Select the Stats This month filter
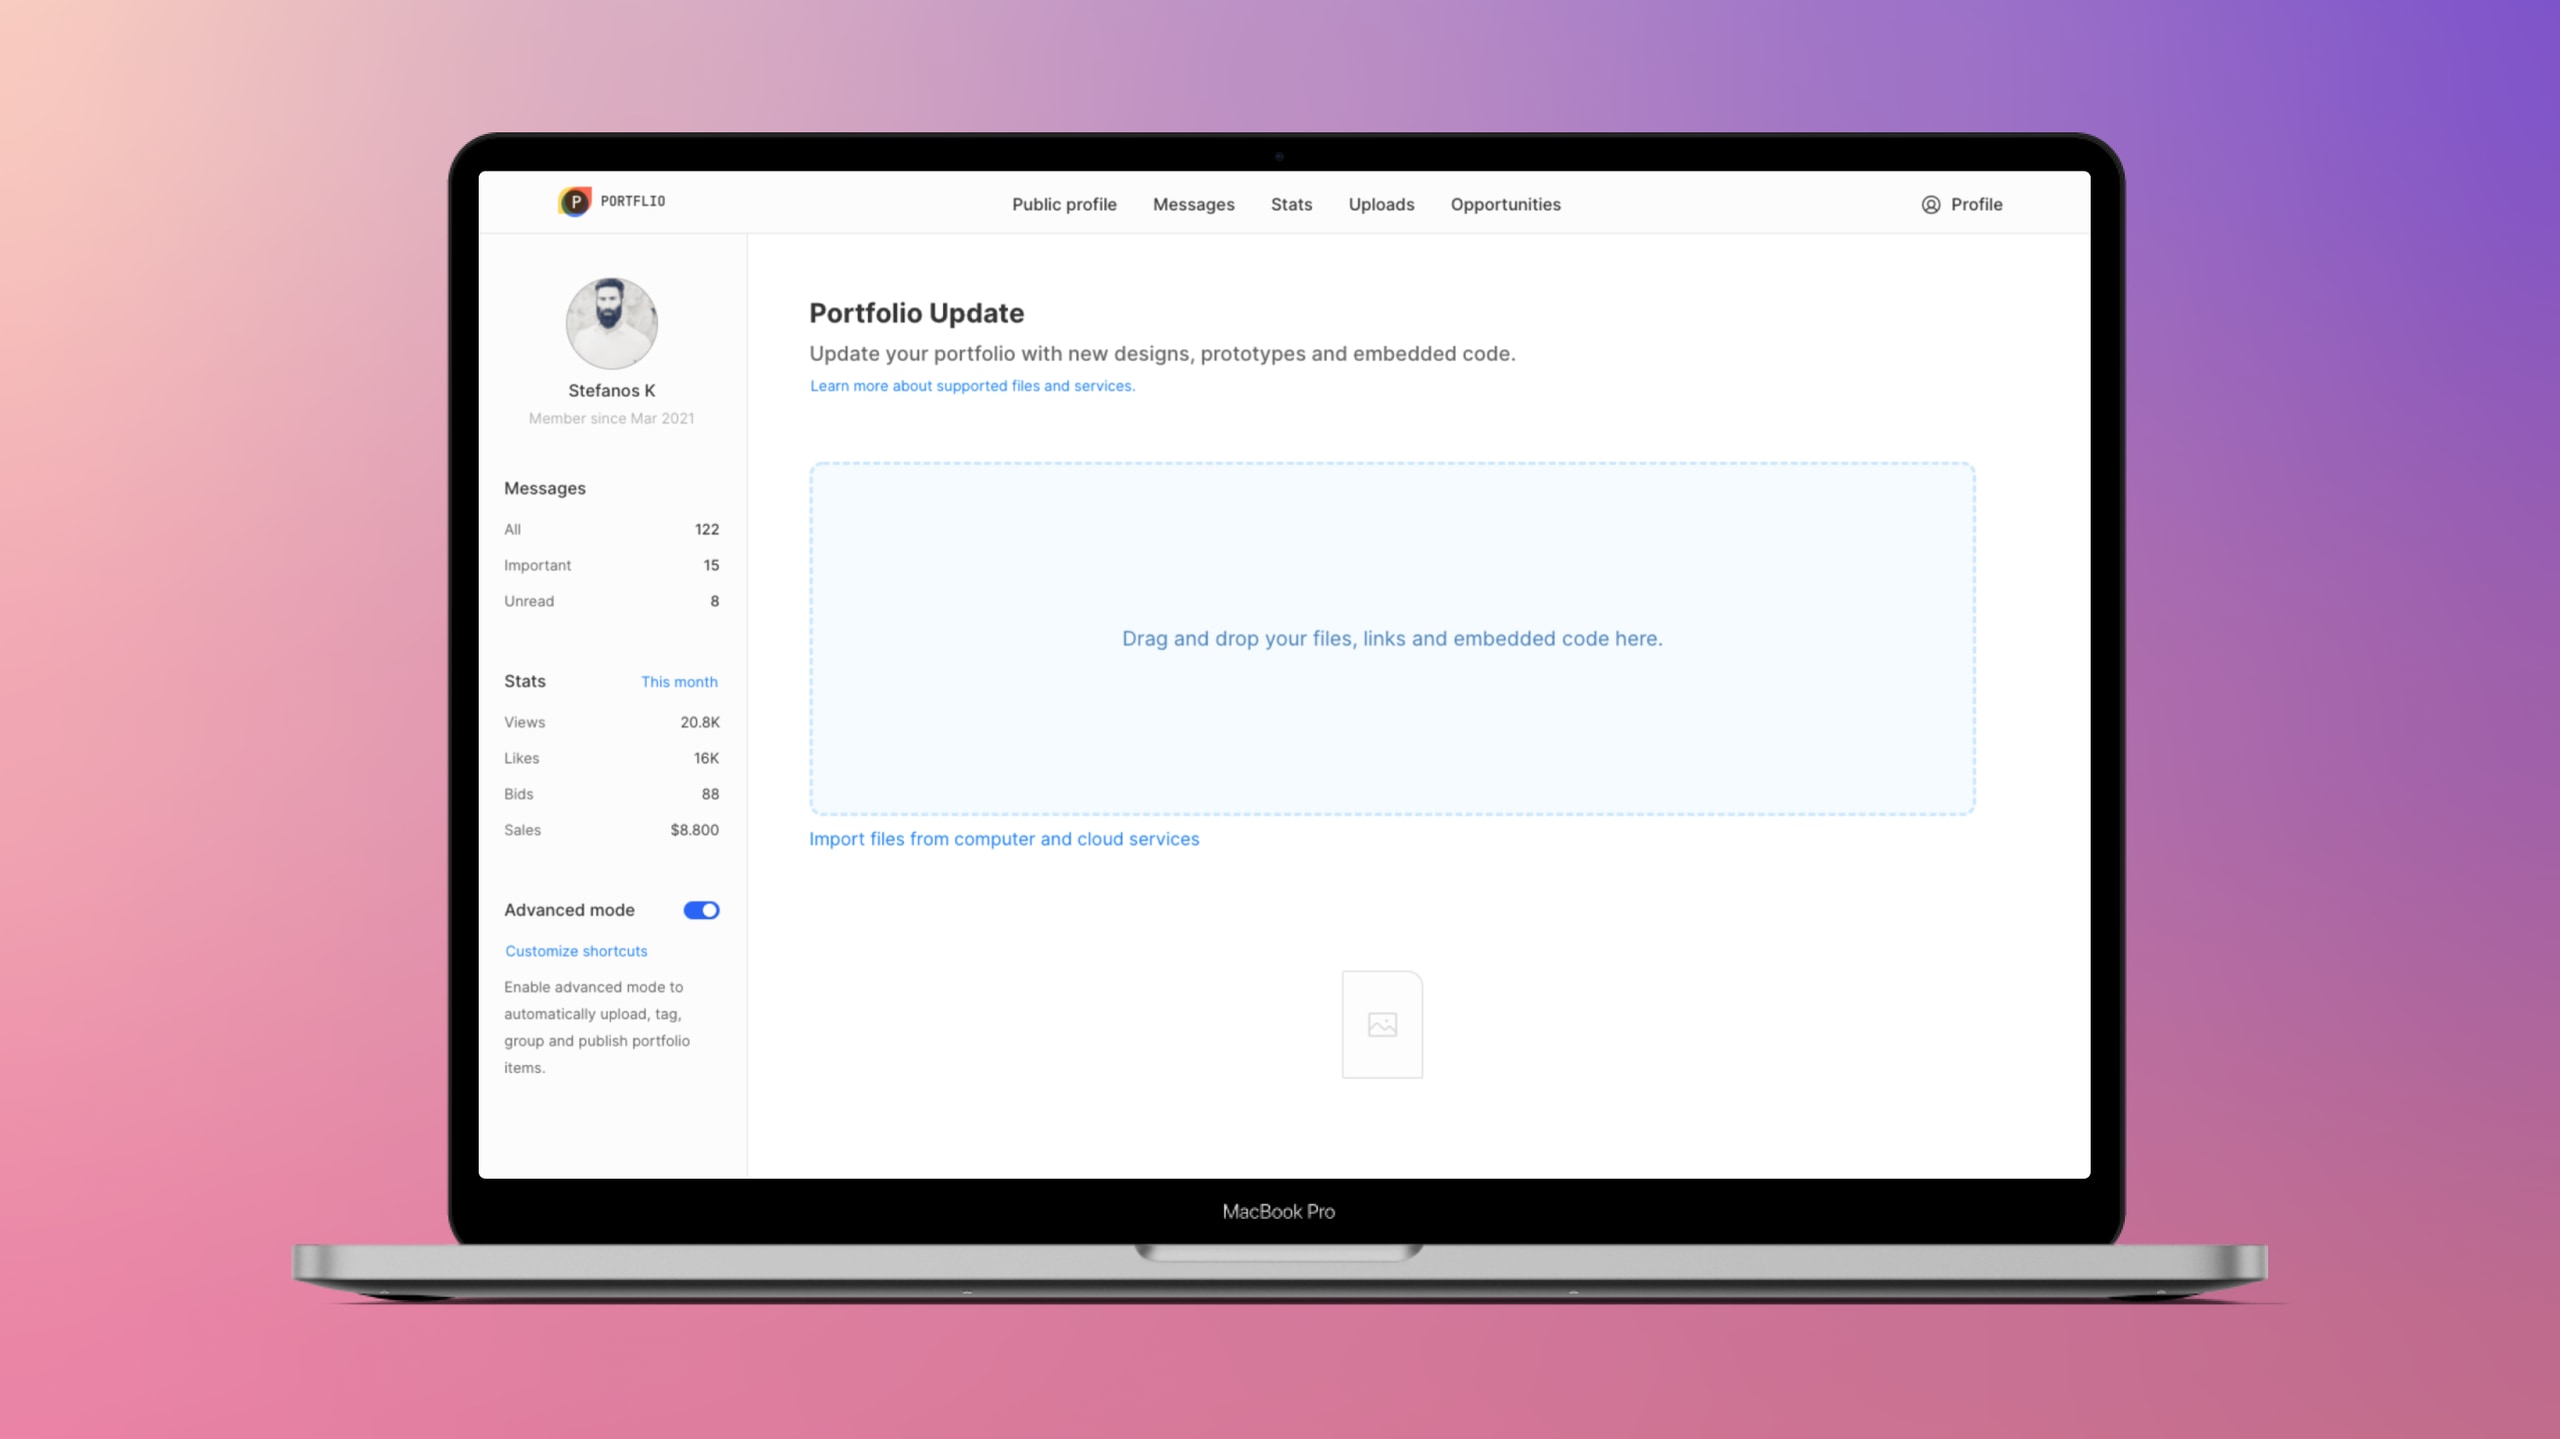The image size is (2560, 1439). 679,681
